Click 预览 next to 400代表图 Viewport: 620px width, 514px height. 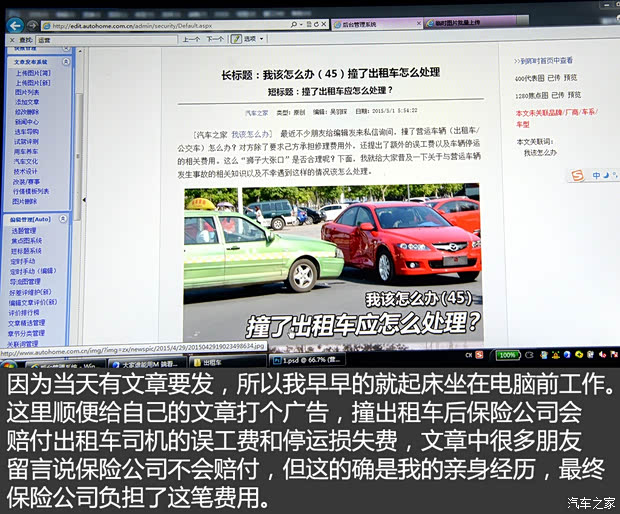[571, 77]
